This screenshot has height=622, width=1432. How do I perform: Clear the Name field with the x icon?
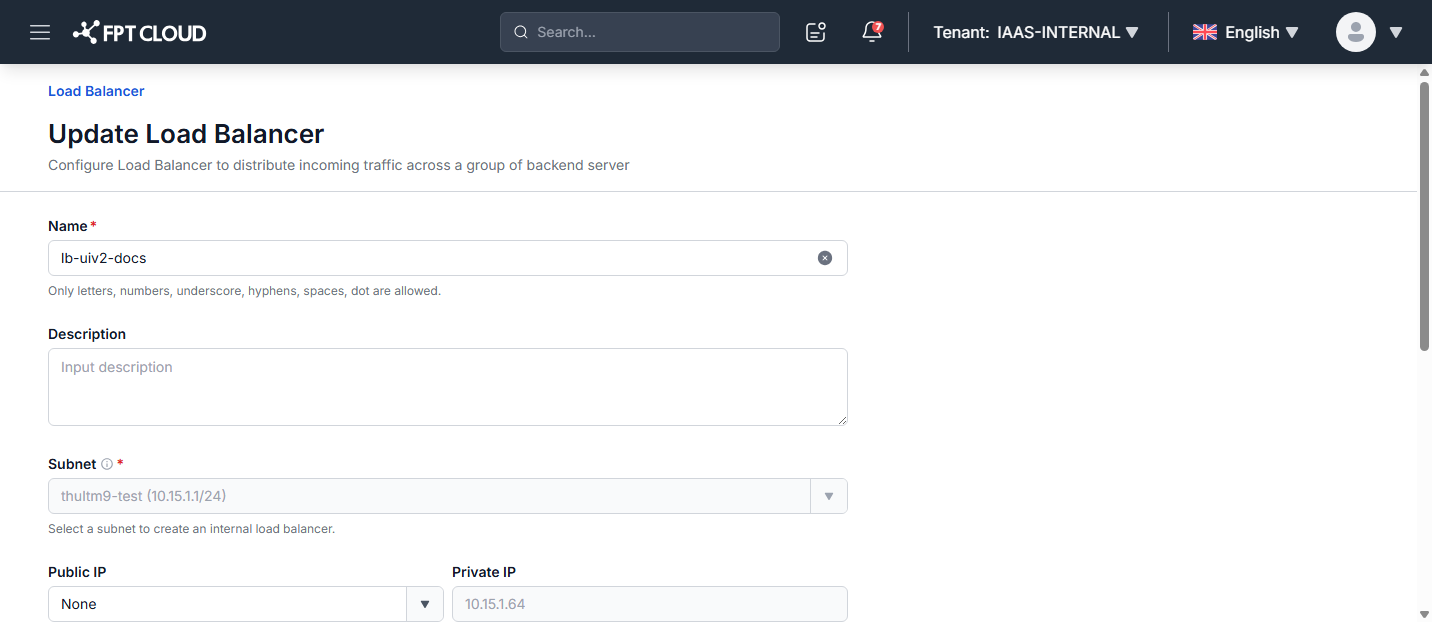point(825,258)
